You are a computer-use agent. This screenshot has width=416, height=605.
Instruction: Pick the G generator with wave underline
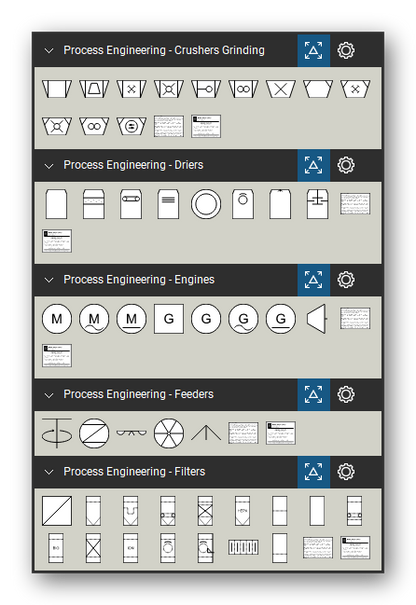tap(243, 319)
